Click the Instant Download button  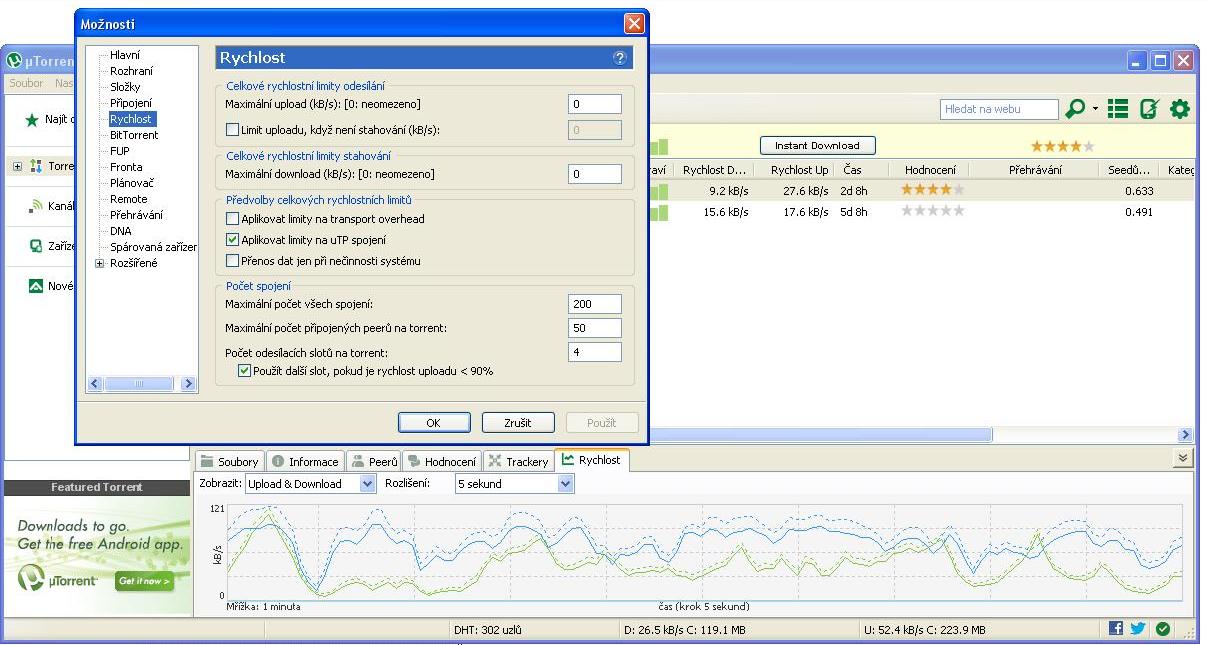(818, 146)
